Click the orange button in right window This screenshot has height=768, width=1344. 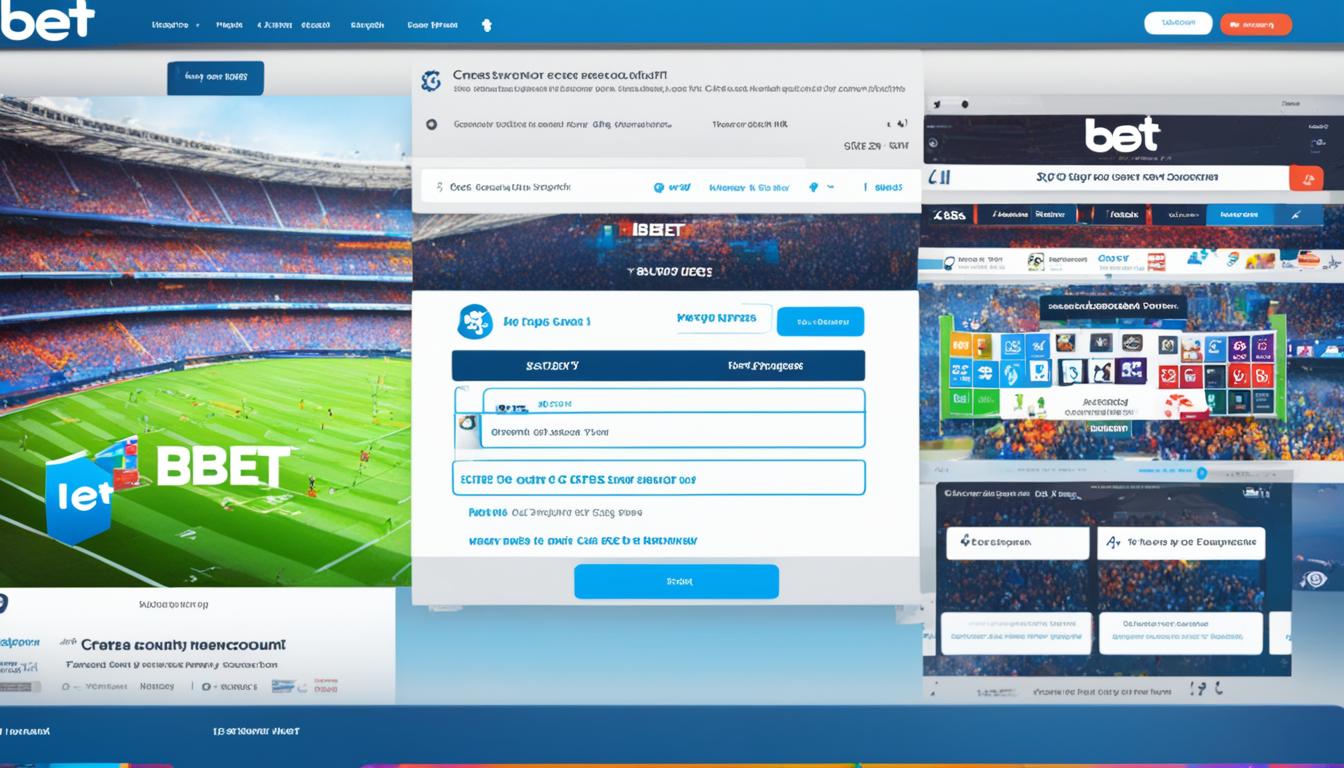1306,178
